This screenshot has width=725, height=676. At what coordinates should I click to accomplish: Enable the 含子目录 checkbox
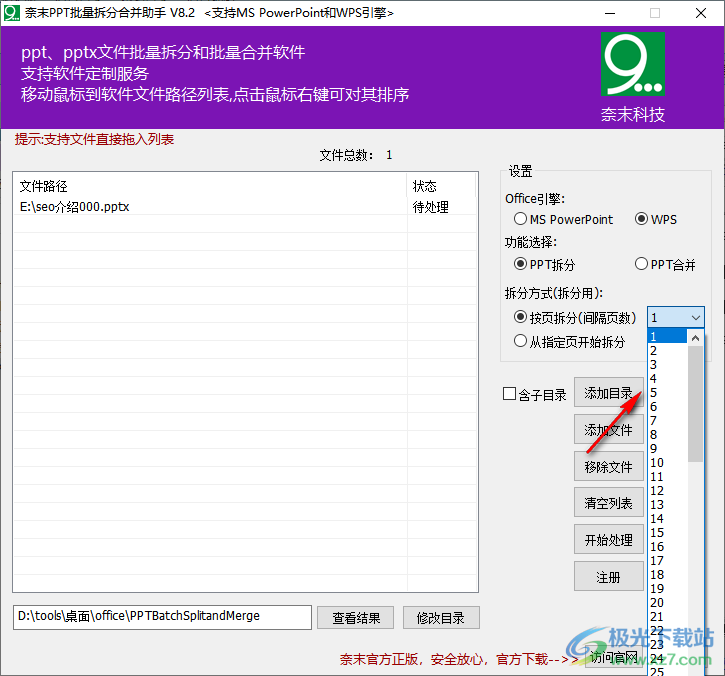[535, 394]
